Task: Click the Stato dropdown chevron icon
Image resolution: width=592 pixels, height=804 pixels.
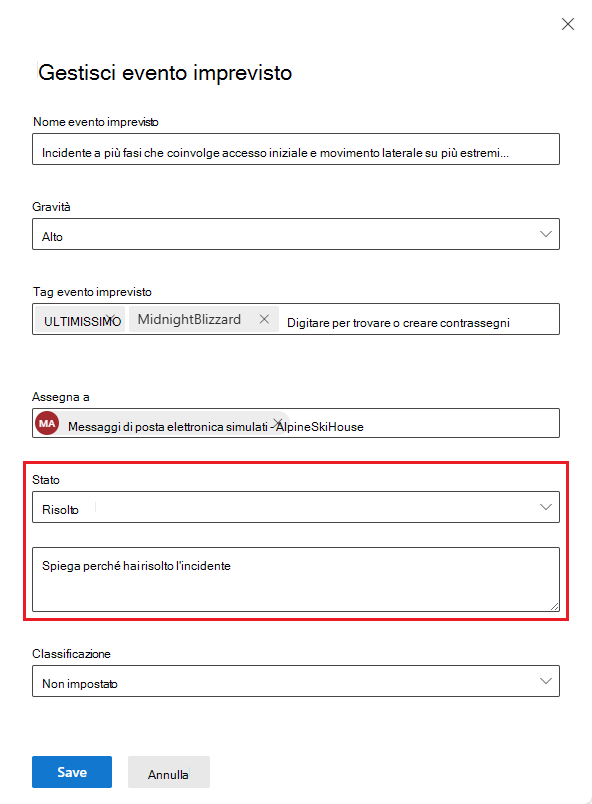Action: pyautogui.click(x=547, y=507)
